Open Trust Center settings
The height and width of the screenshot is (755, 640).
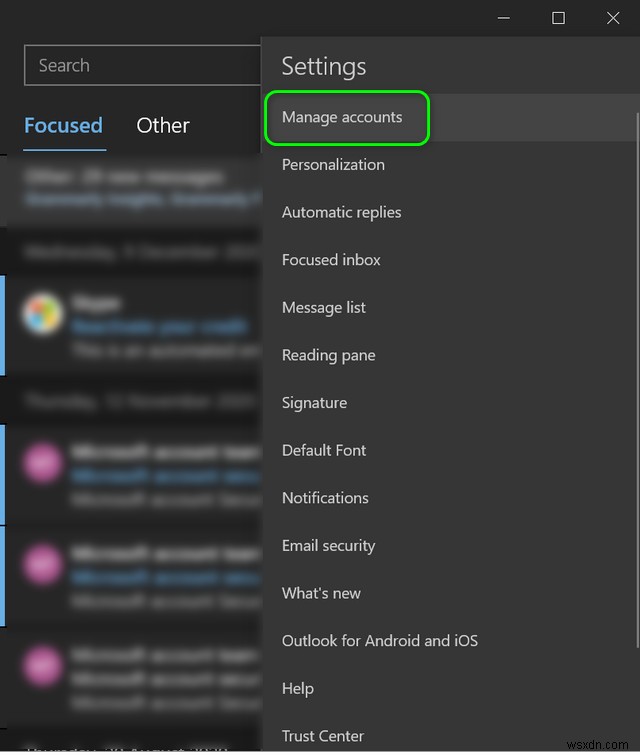323,736
